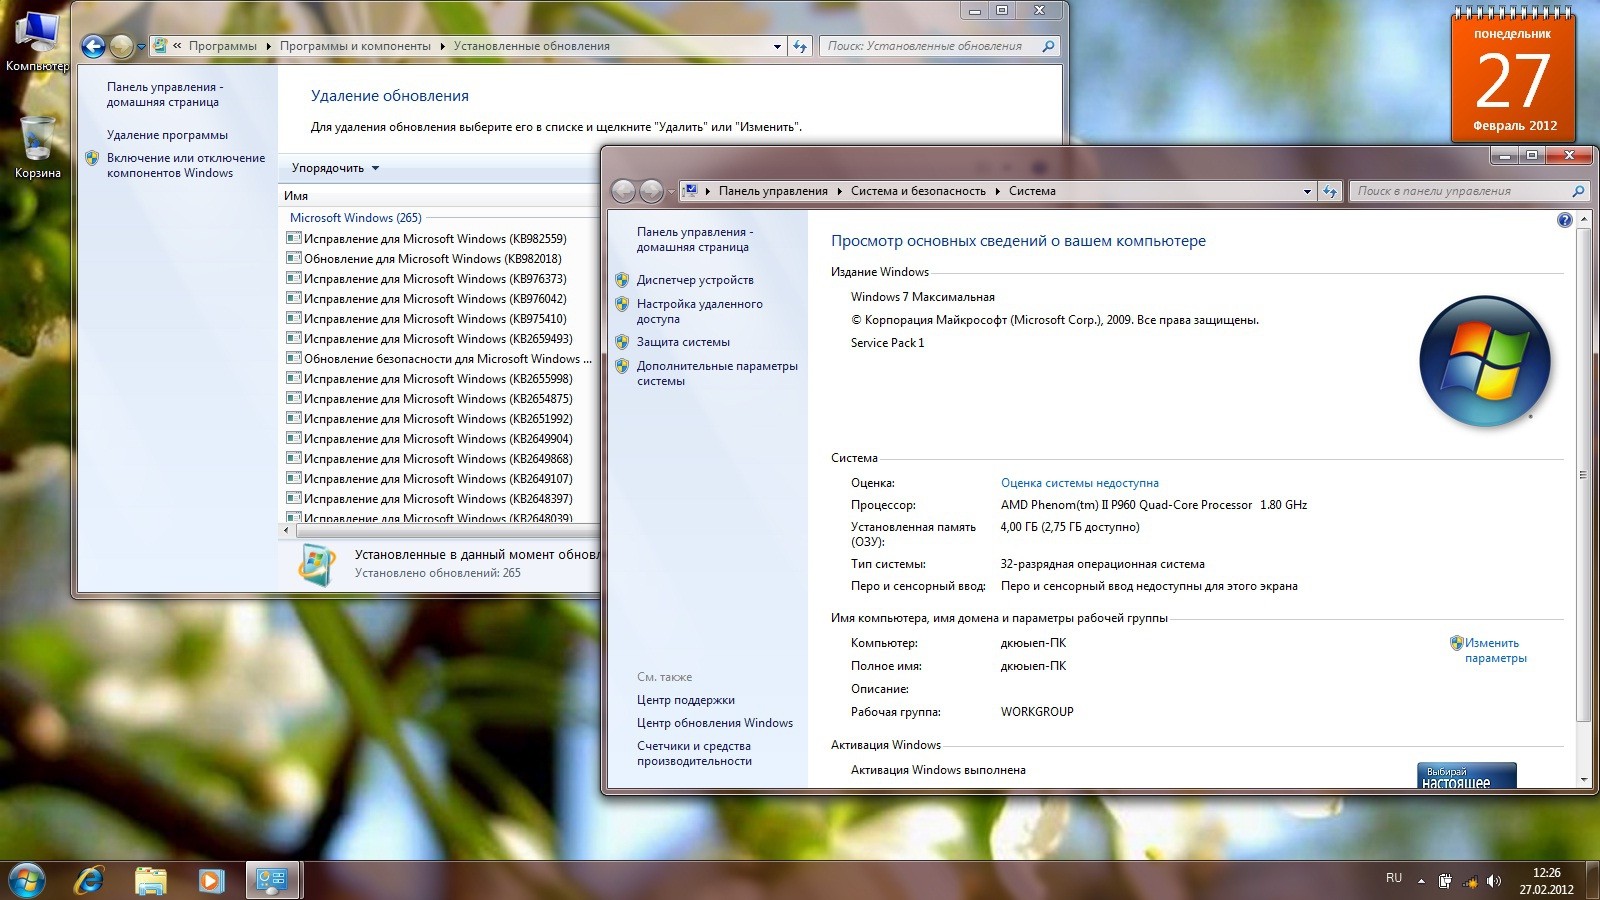The image size is (1600, 900).
Task: Click search field in the System window
Action: point(1460,191)
